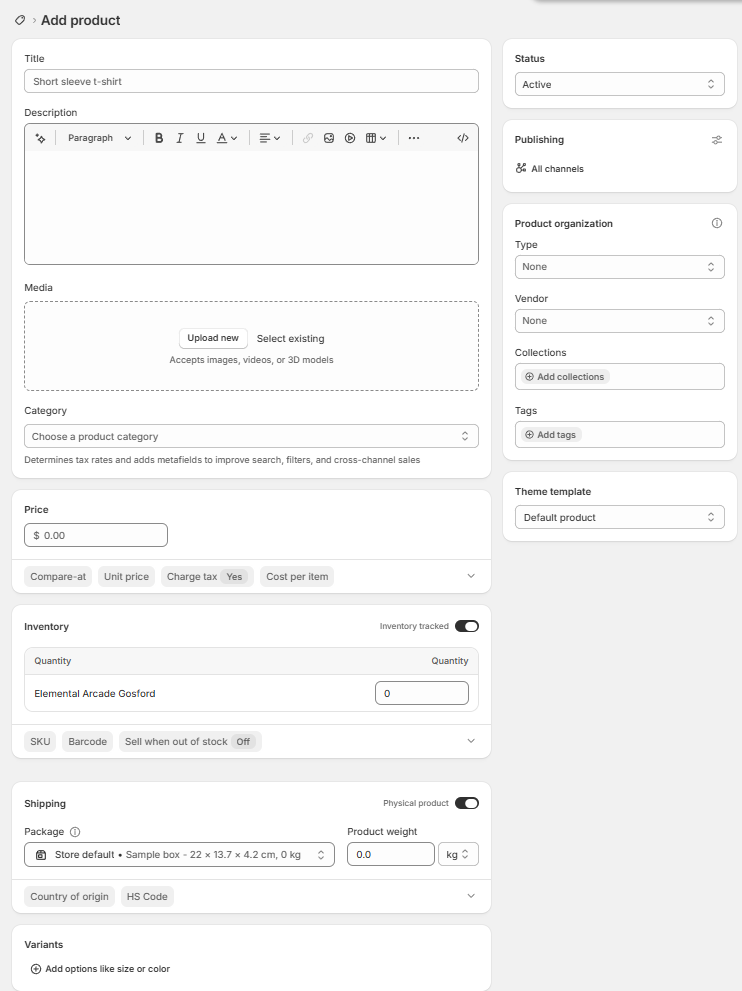This screenshot has width=742, height=991.
Task: Expand the pricing details chevron
Action: pos(471,576)
